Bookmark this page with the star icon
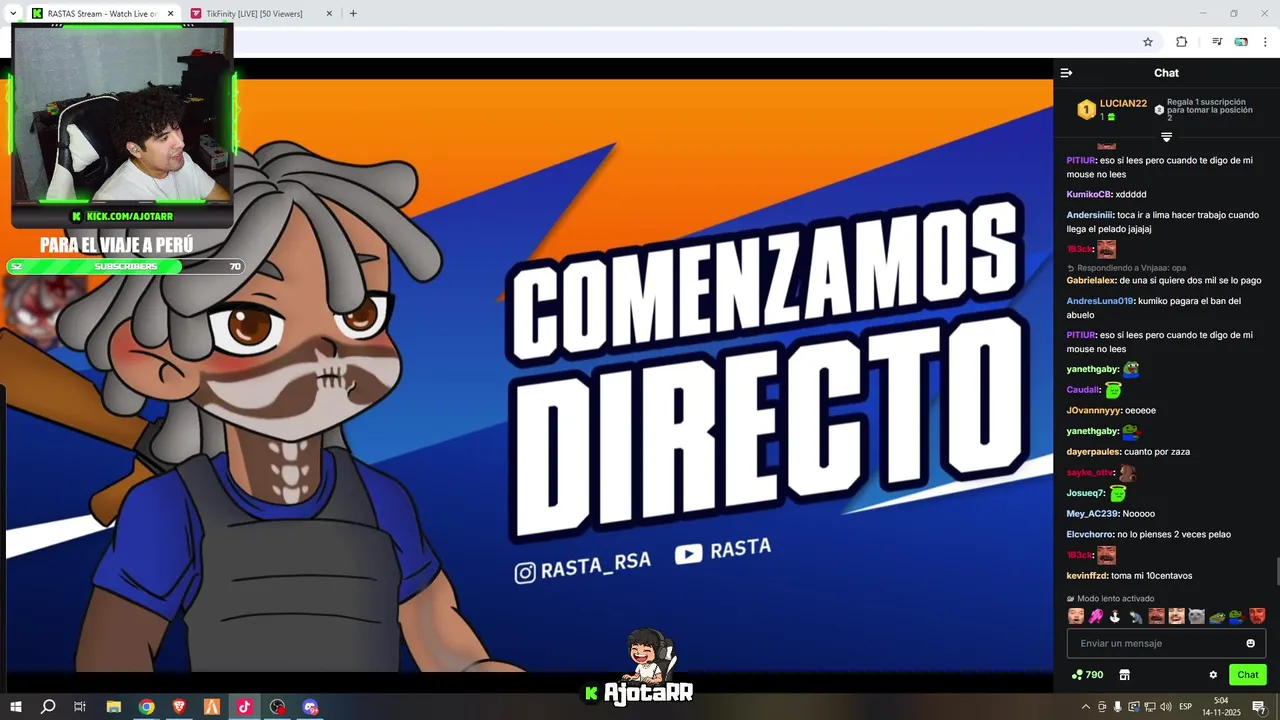 tap(1148, 42)
